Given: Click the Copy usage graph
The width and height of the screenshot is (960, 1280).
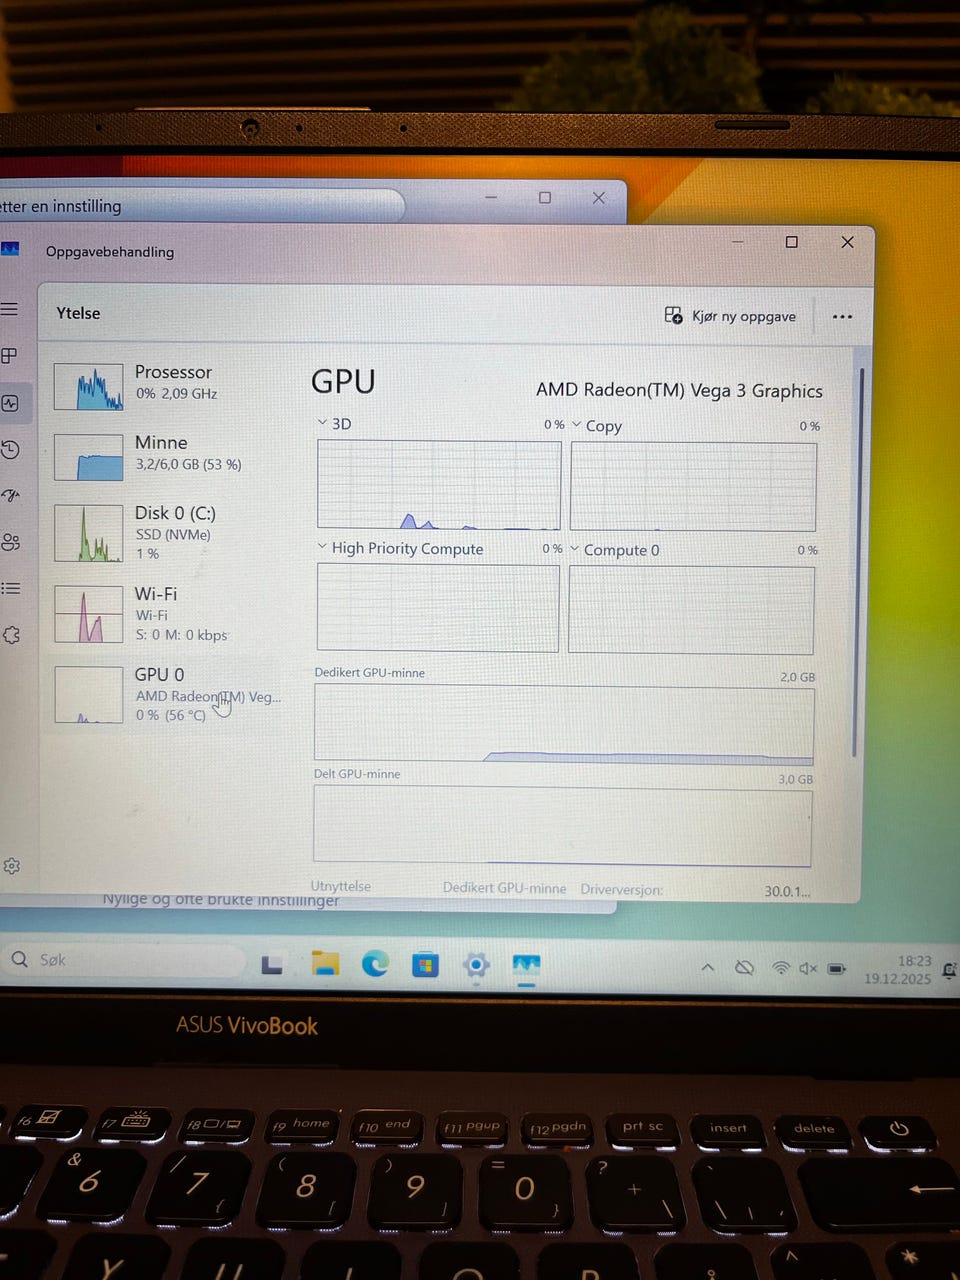Looking at the screenshot, I should click(x=693, y=486).
